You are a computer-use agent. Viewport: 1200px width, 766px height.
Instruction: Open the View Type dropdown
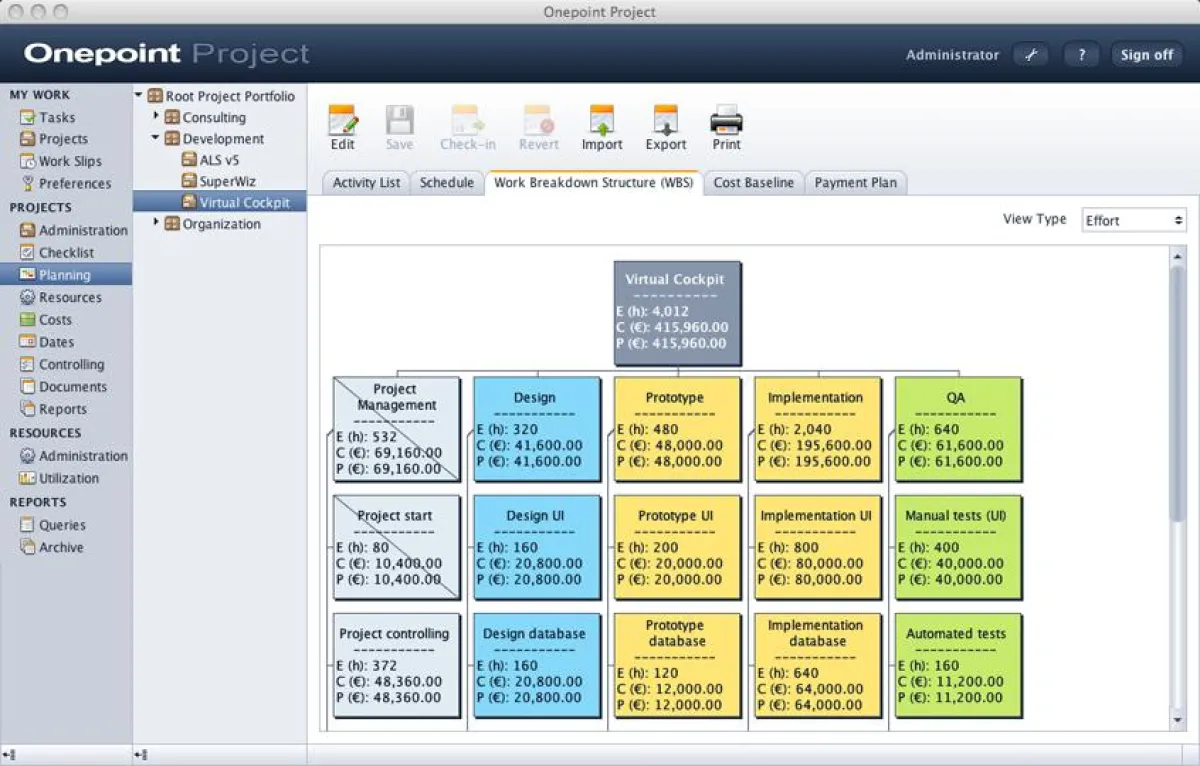point(1133,219)
